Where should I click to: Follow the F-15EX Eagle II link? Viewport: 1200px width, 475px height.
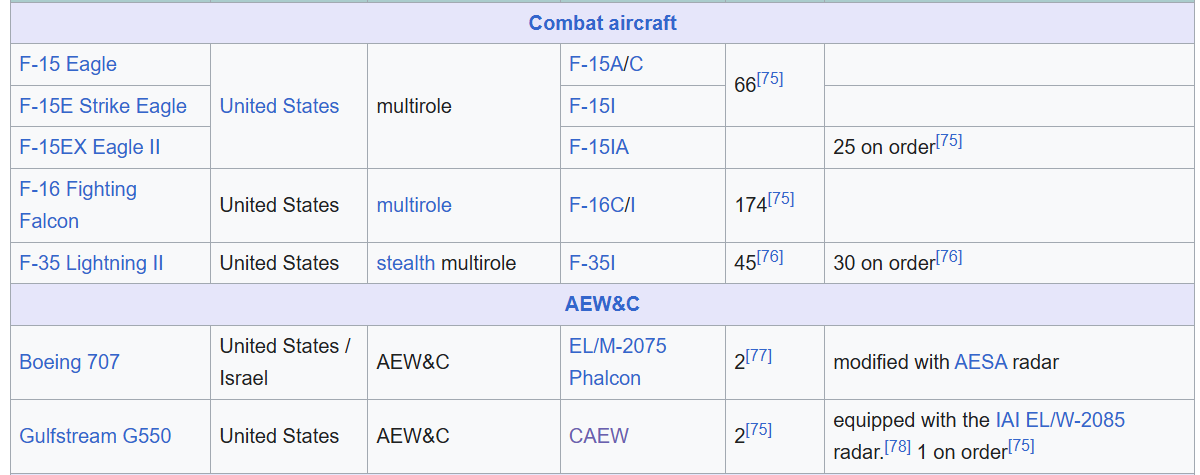click(x=89, y=147)
